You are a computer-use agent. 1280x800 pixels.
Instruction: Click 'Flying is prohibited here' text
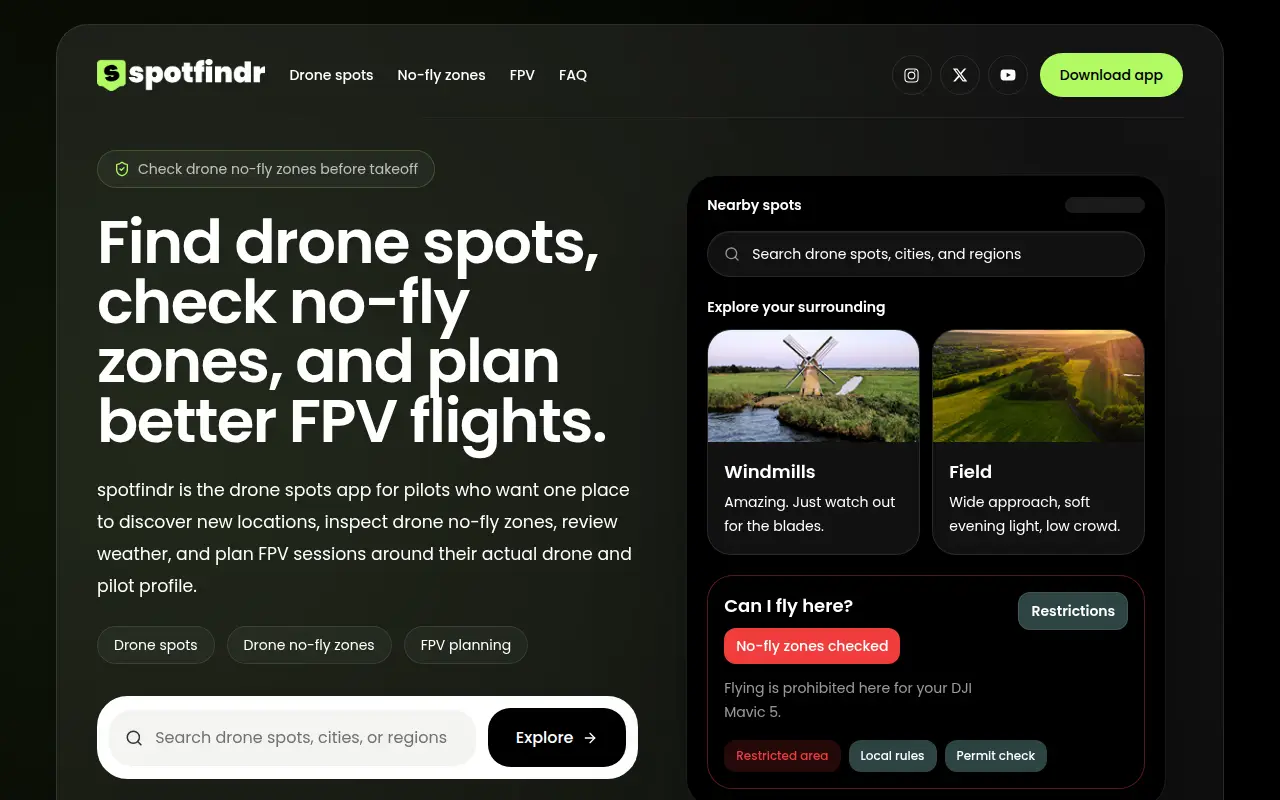848,700
